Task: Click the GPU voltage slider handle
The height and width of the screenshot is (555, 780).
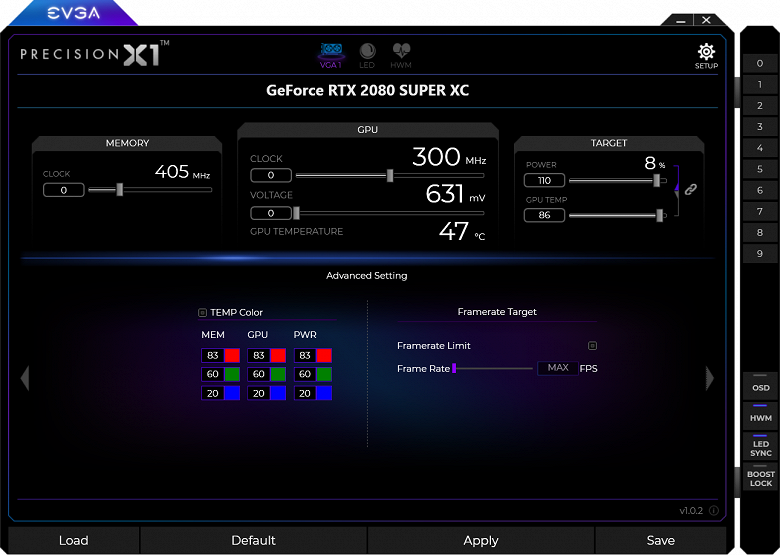Action: tap(296, 213)
